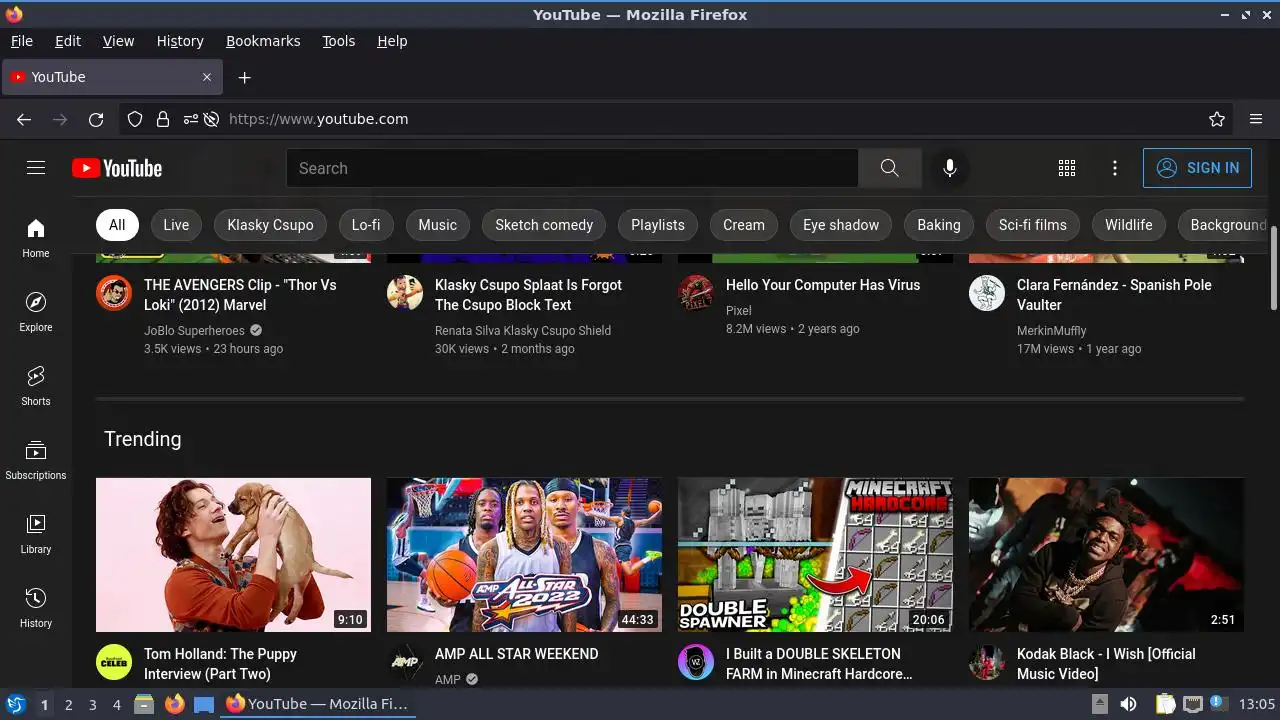1280x720 pixels.
Task: Open the YouTube hamburger guide menu
Action: pos(36,168)
